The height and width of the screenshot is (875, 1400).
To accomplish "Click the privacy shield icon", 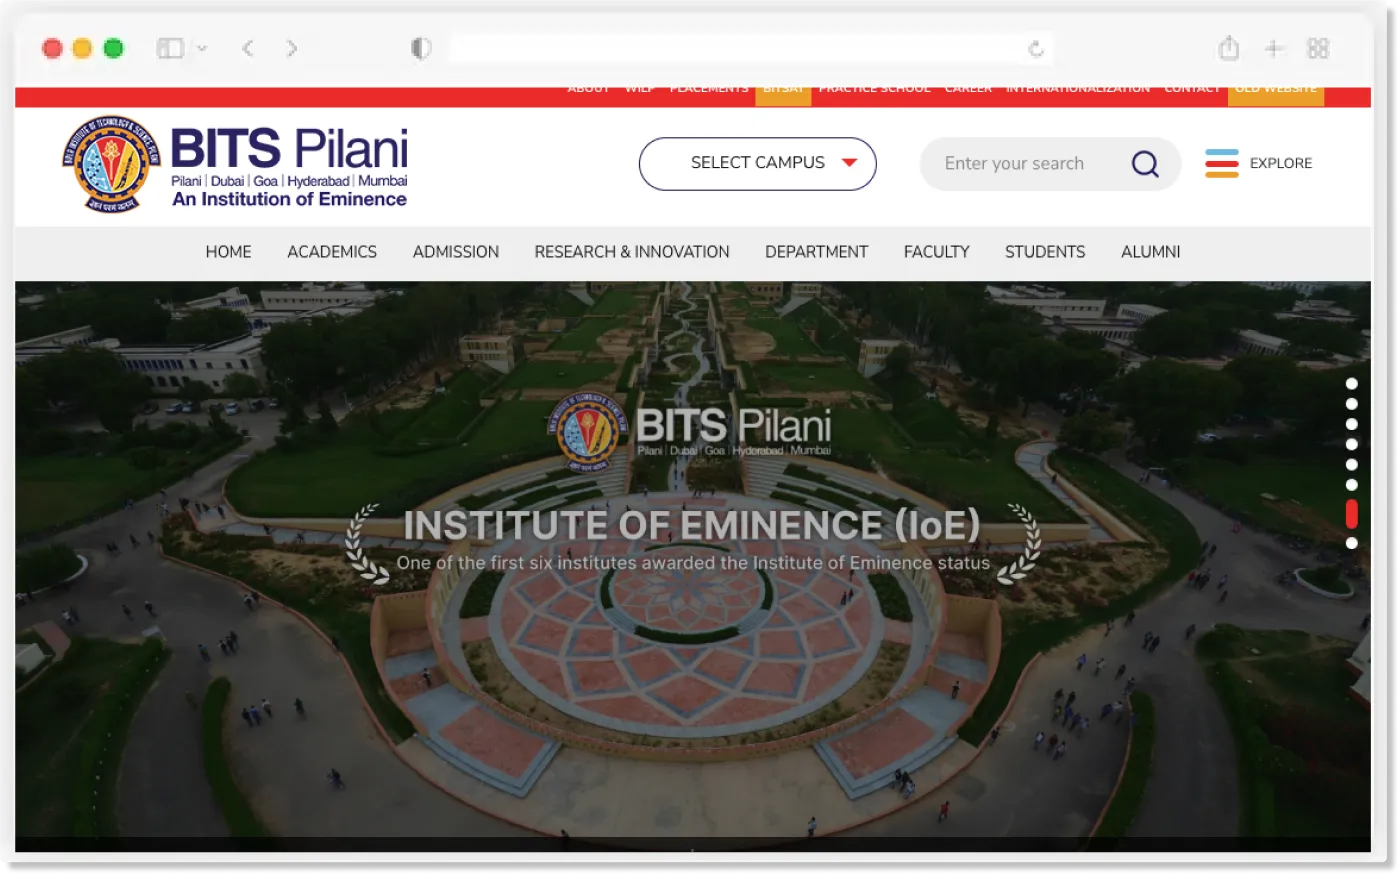I will pyautogui.click(x=421, y=48).
